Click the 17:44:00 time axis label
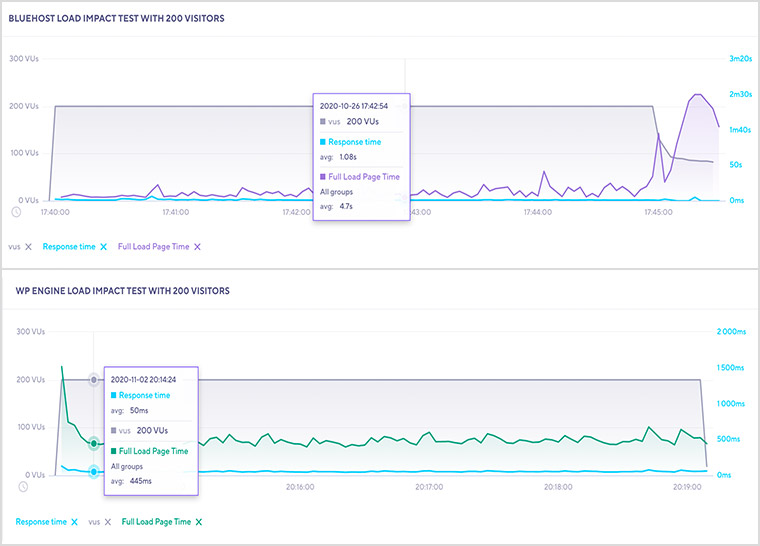Image resolution: width=760 pixels, height=546 pixels. coord(538,212)
